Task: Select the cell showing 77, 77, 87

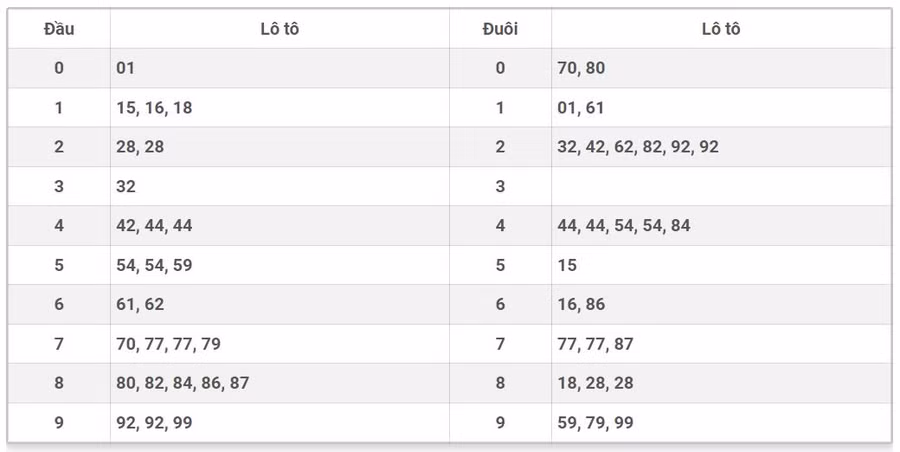Action: click(595, 344)
